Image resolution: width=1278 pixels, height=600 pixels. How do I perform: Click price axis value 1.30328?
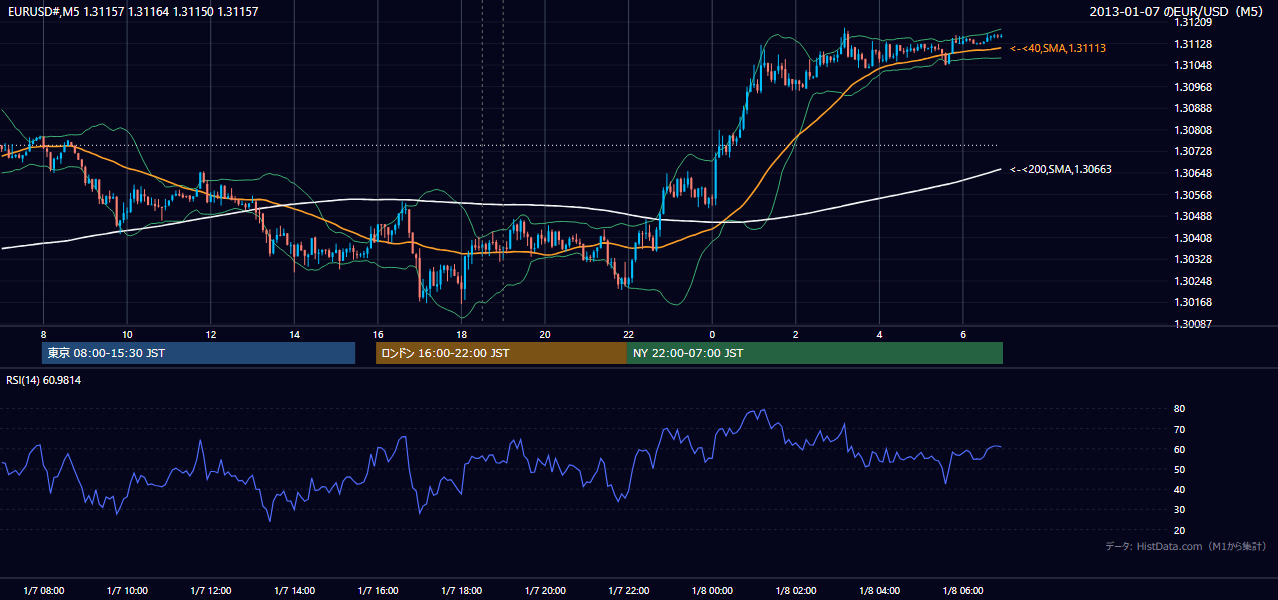click(1194, 259)
